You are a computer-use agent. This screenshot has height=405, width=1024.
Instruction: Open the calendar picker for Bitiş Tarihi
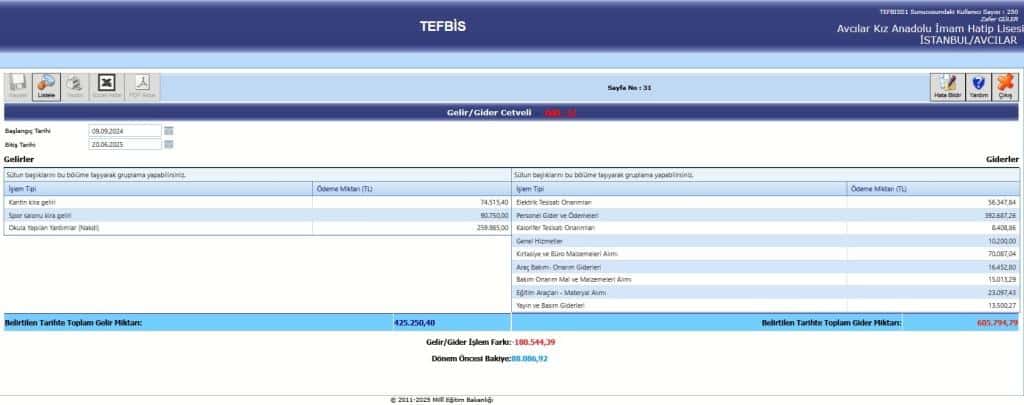(169, 145)
